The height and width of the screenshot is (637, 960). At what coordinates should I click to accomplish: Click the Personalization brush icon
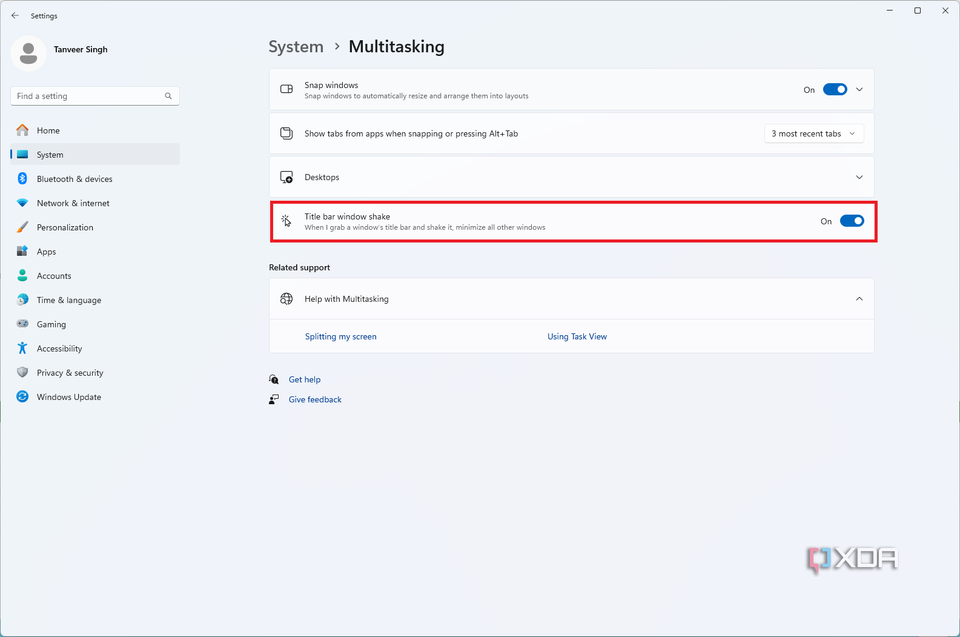[22, 227]
